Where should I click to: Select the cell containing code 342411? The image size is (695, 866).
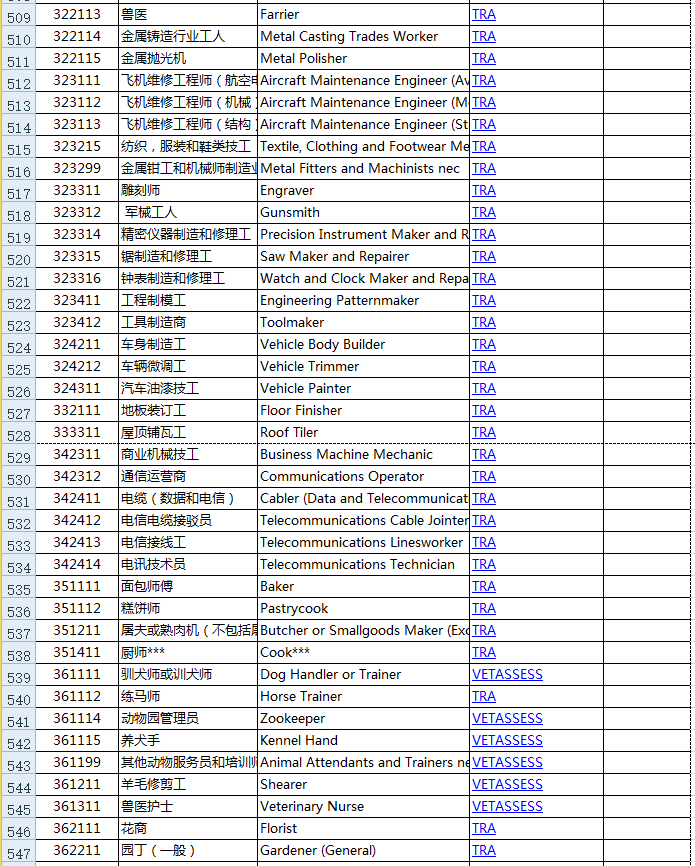pyautogui.click(x=77, y=499)
